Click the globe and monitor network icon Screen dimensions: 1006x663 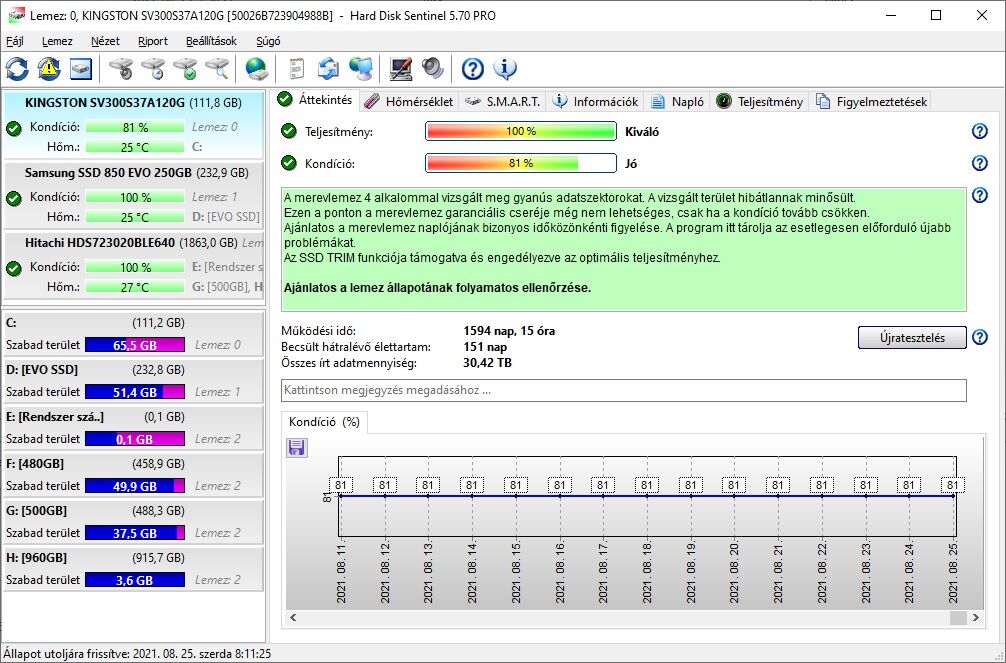[x=361, y=69]
